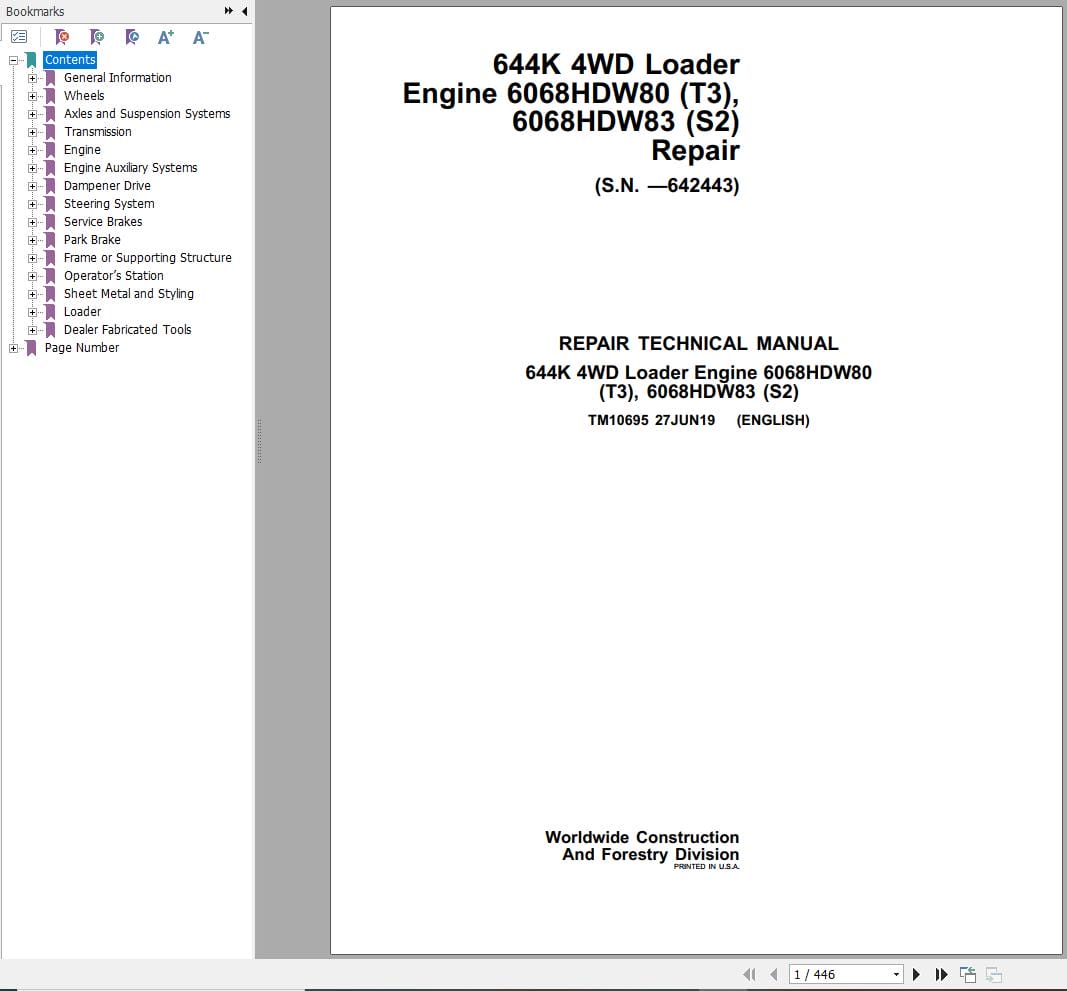
Task: Expand the Engine Auxiliary Systems bookmark
Action: pyautogui.click(x=32, y=168)
